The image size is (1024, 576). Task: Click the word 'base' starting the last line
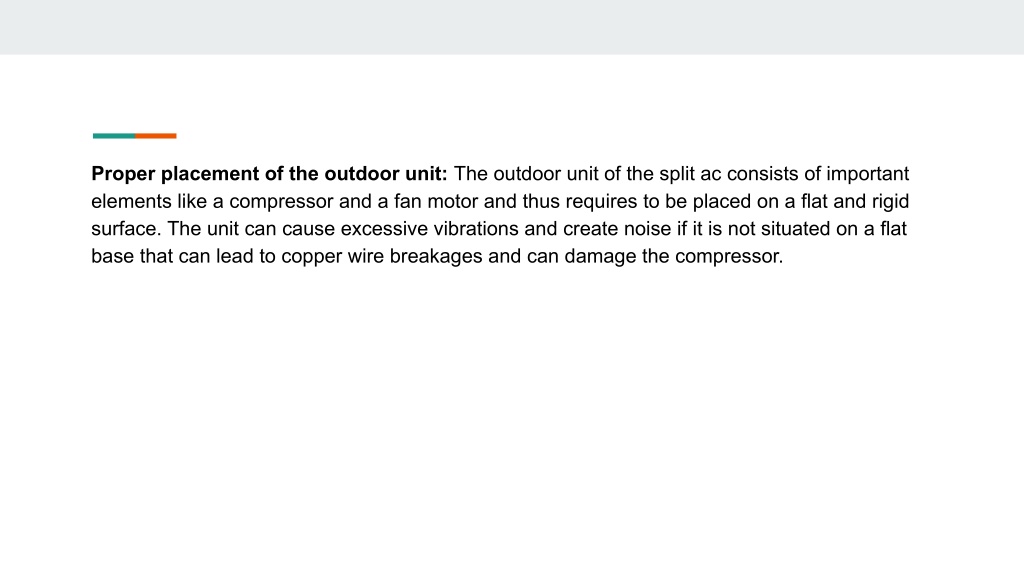point(112,256)
